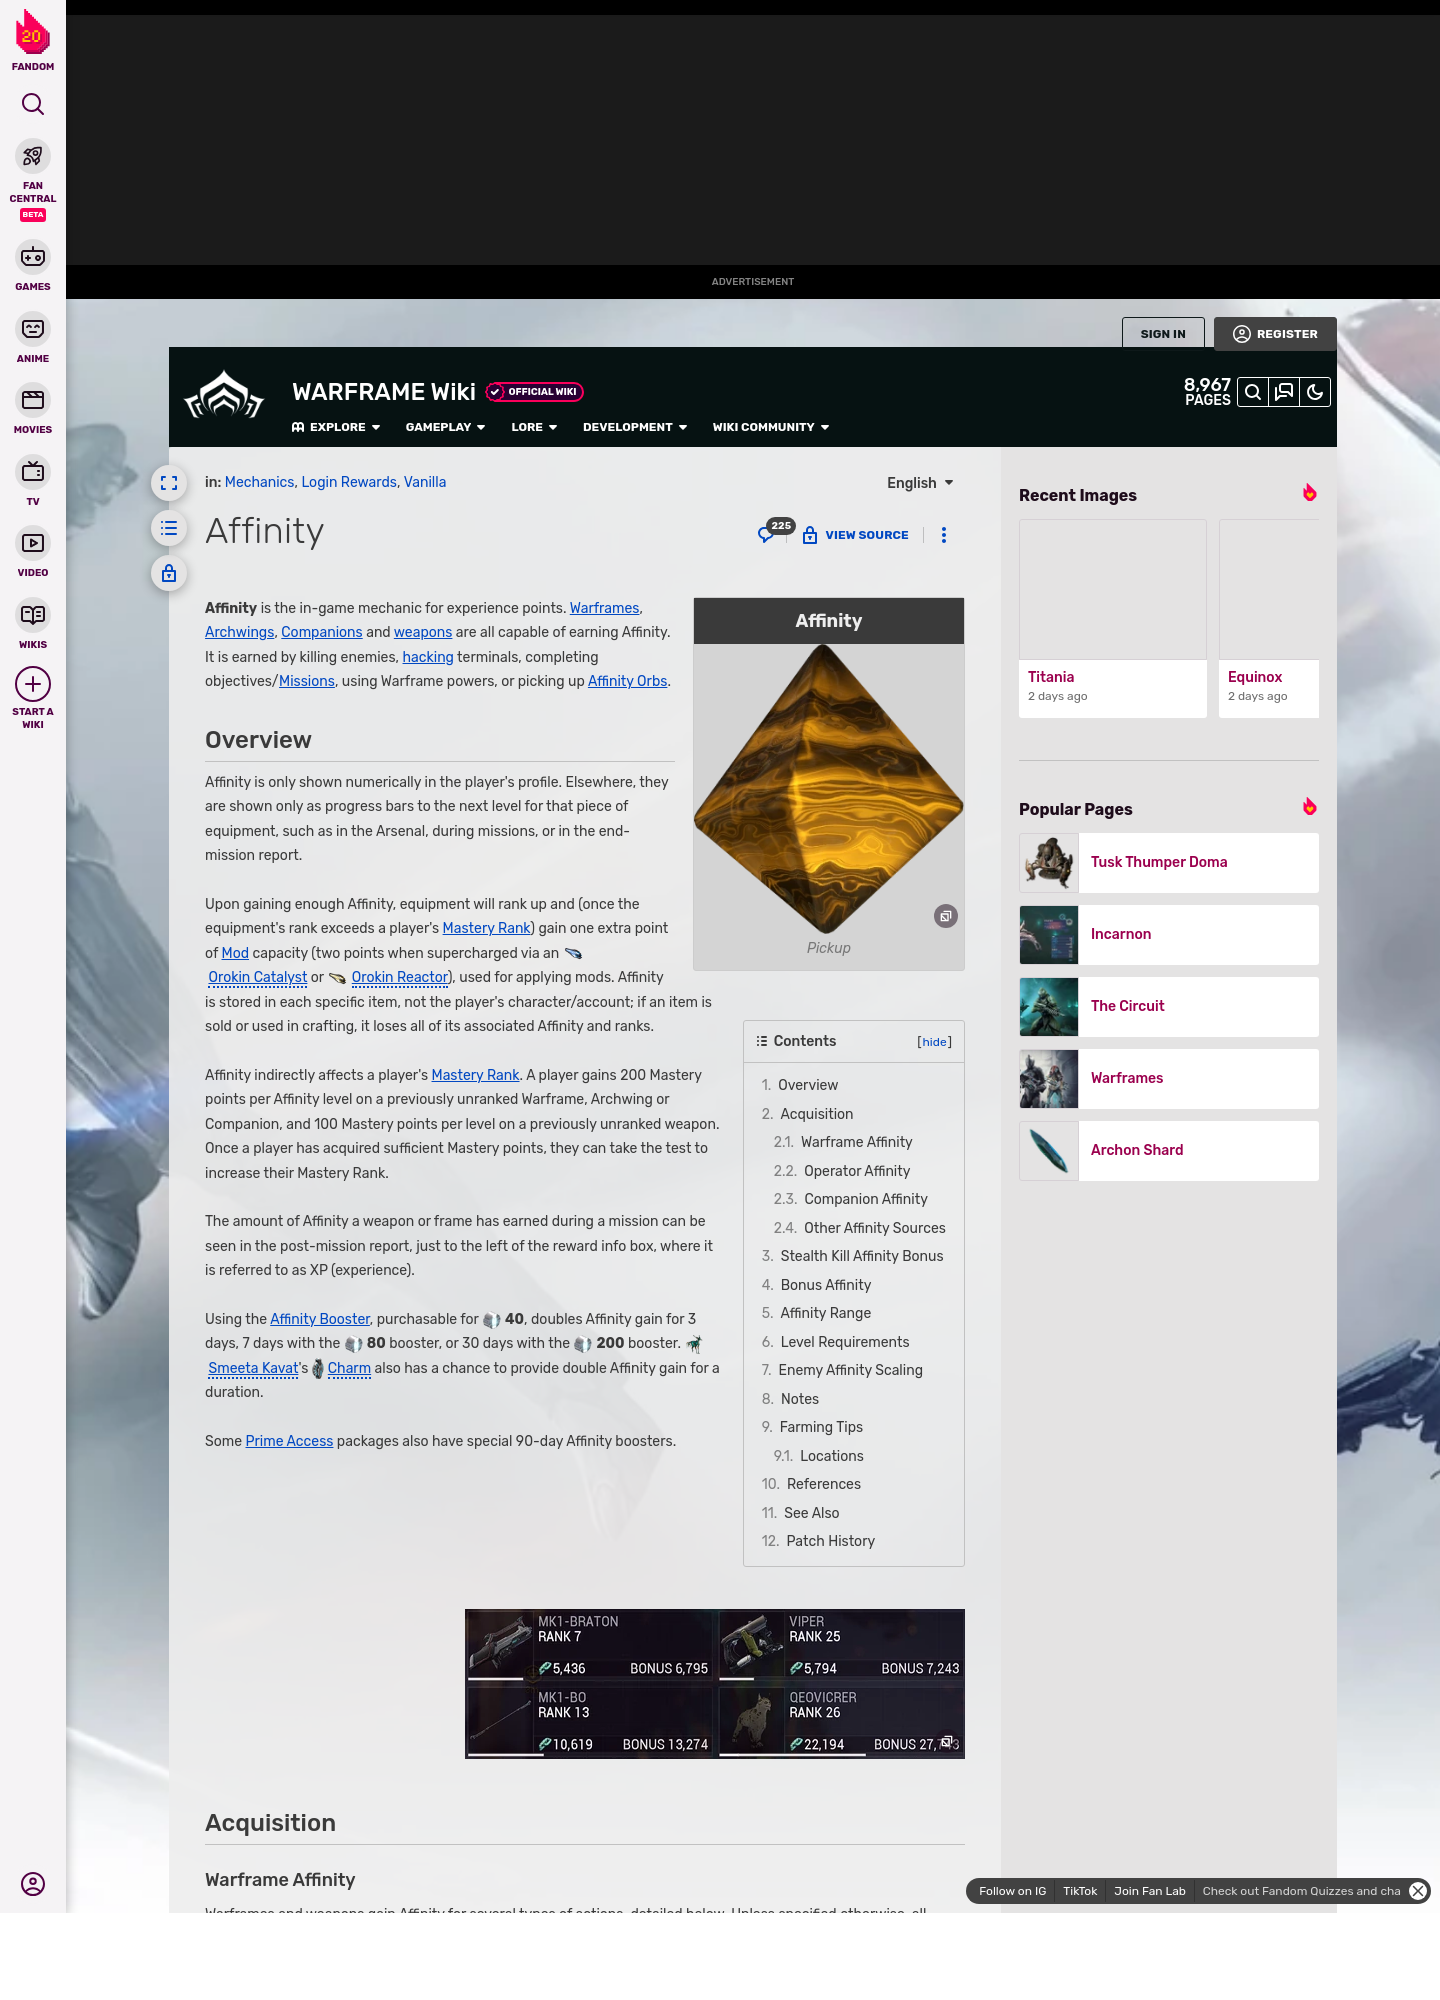This screenshot has height=2000, width=1440.
Task: Open user profile icon at sidebar bottom
Action: pos(33,1884)
